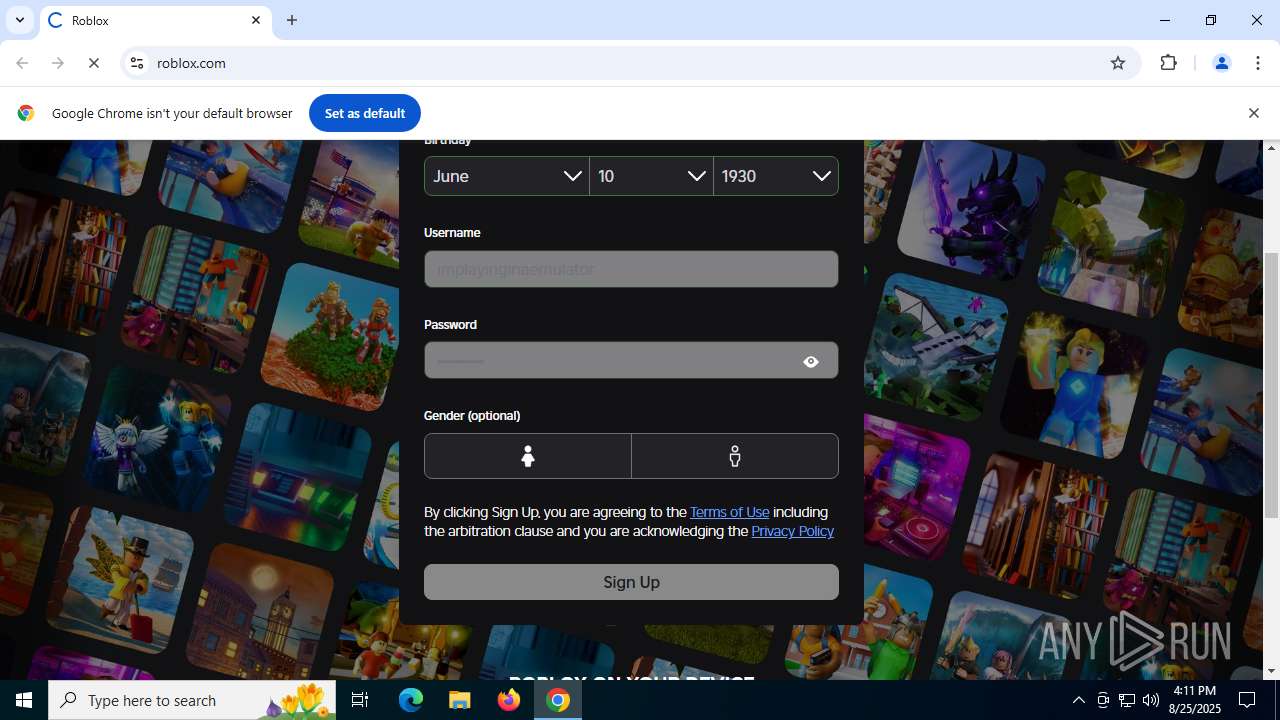Open the Windows Start menu
This screenshot has width=1280, height=720.
pos(24,700)
